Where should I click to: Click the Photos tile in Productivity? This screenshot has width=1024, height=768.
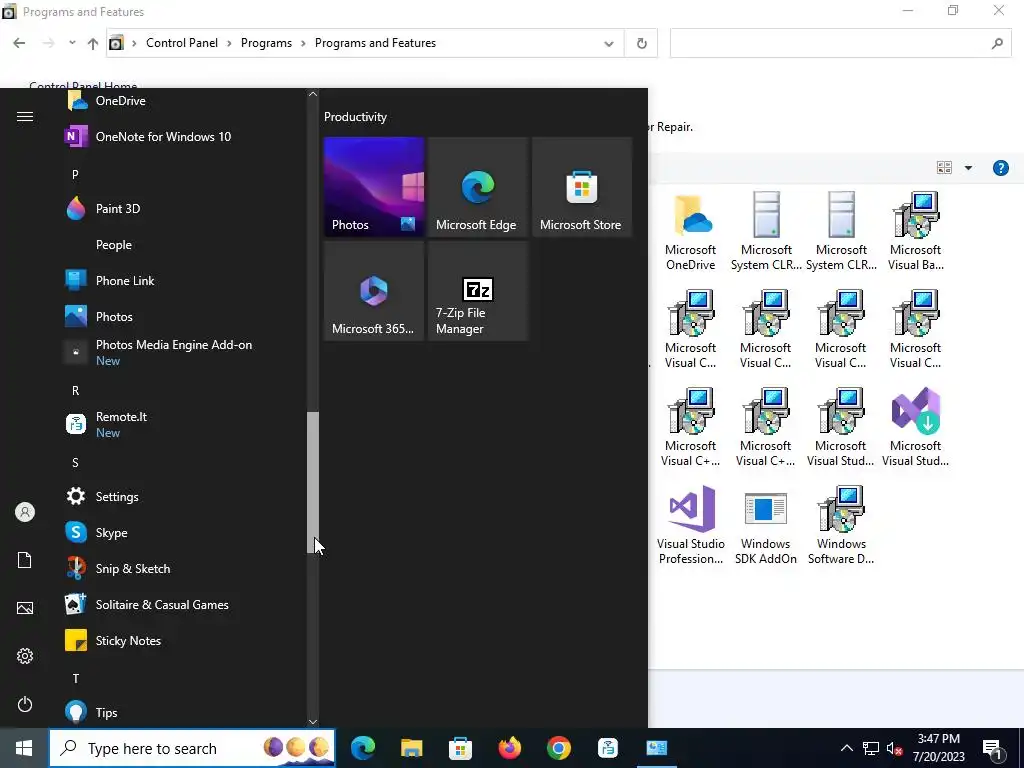point(374,187)
